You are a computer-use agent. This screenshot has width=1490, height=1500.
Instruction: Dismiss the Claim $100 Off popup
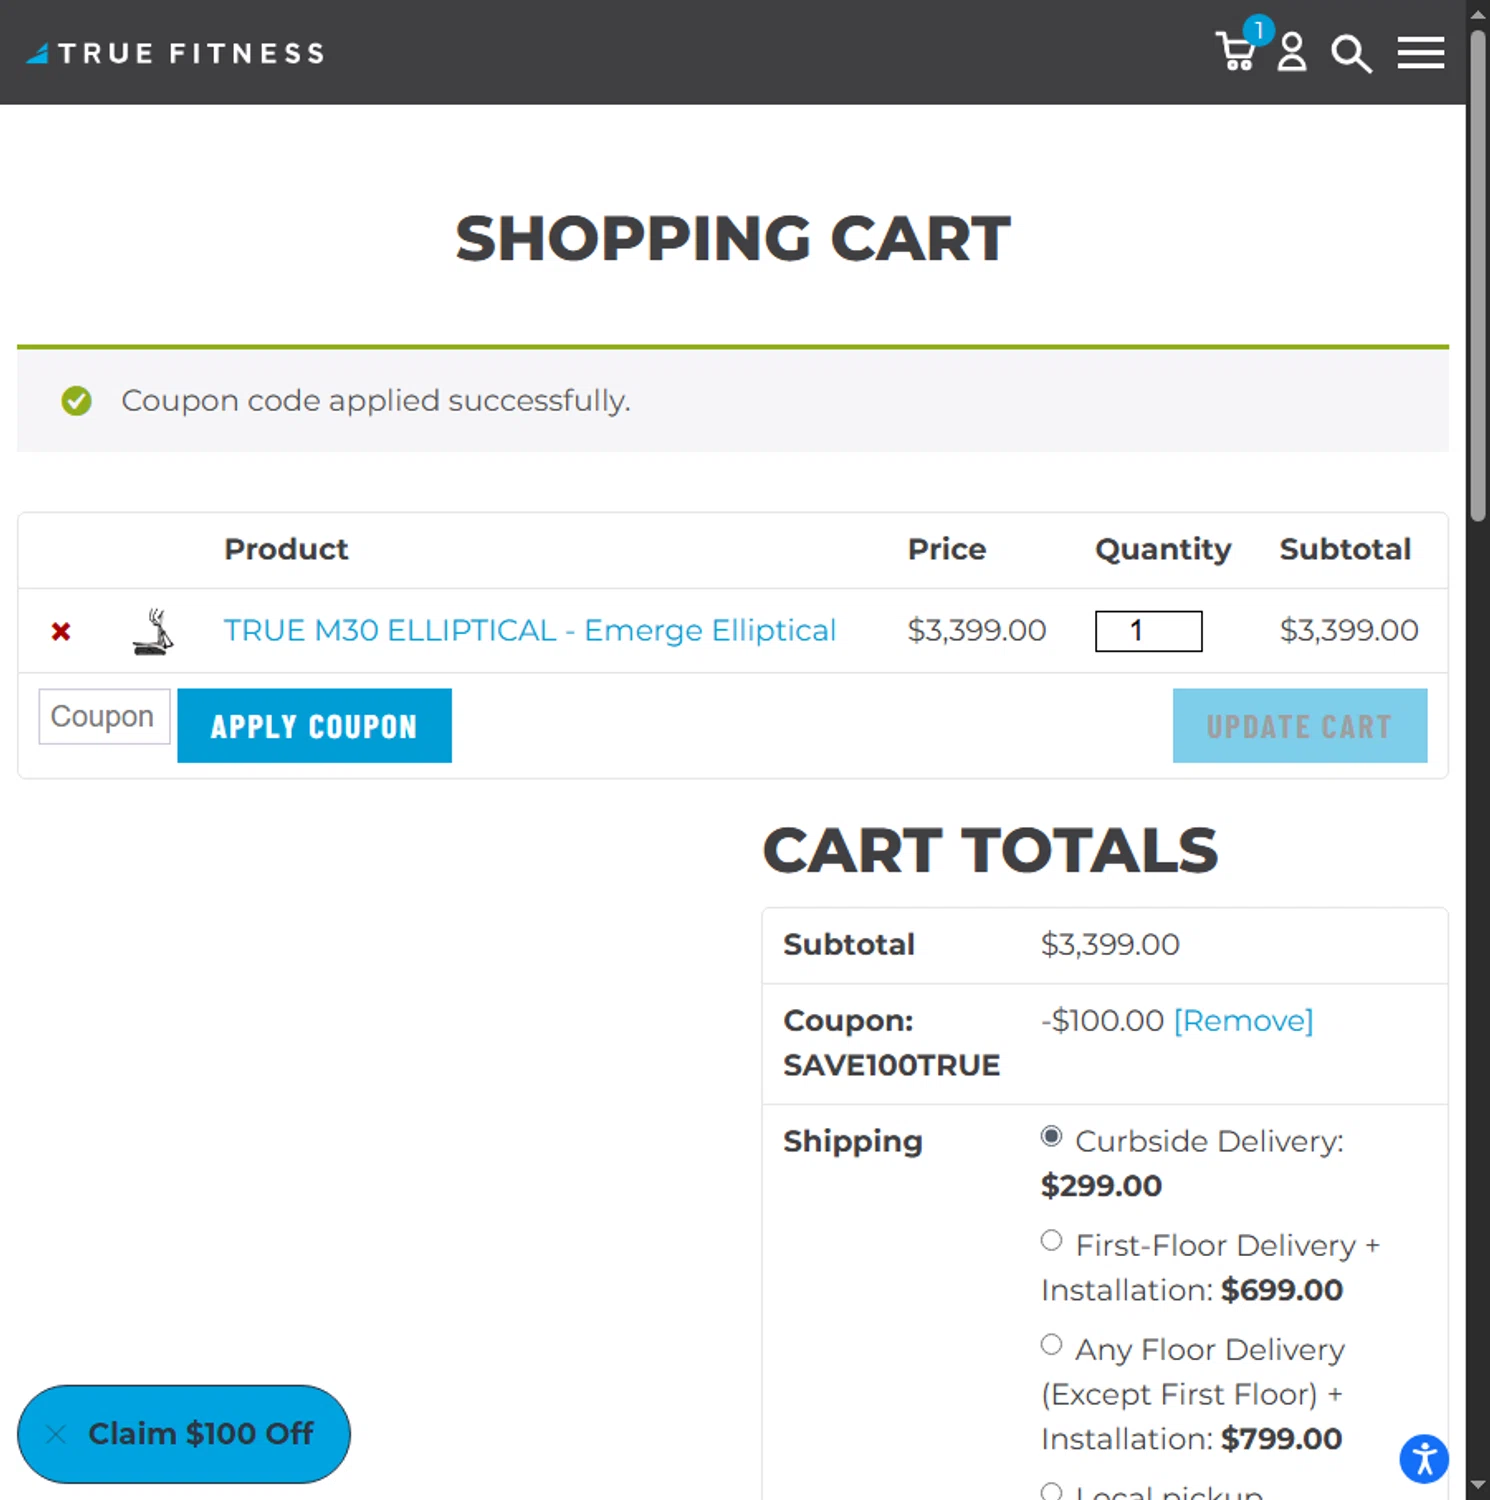56,1434
